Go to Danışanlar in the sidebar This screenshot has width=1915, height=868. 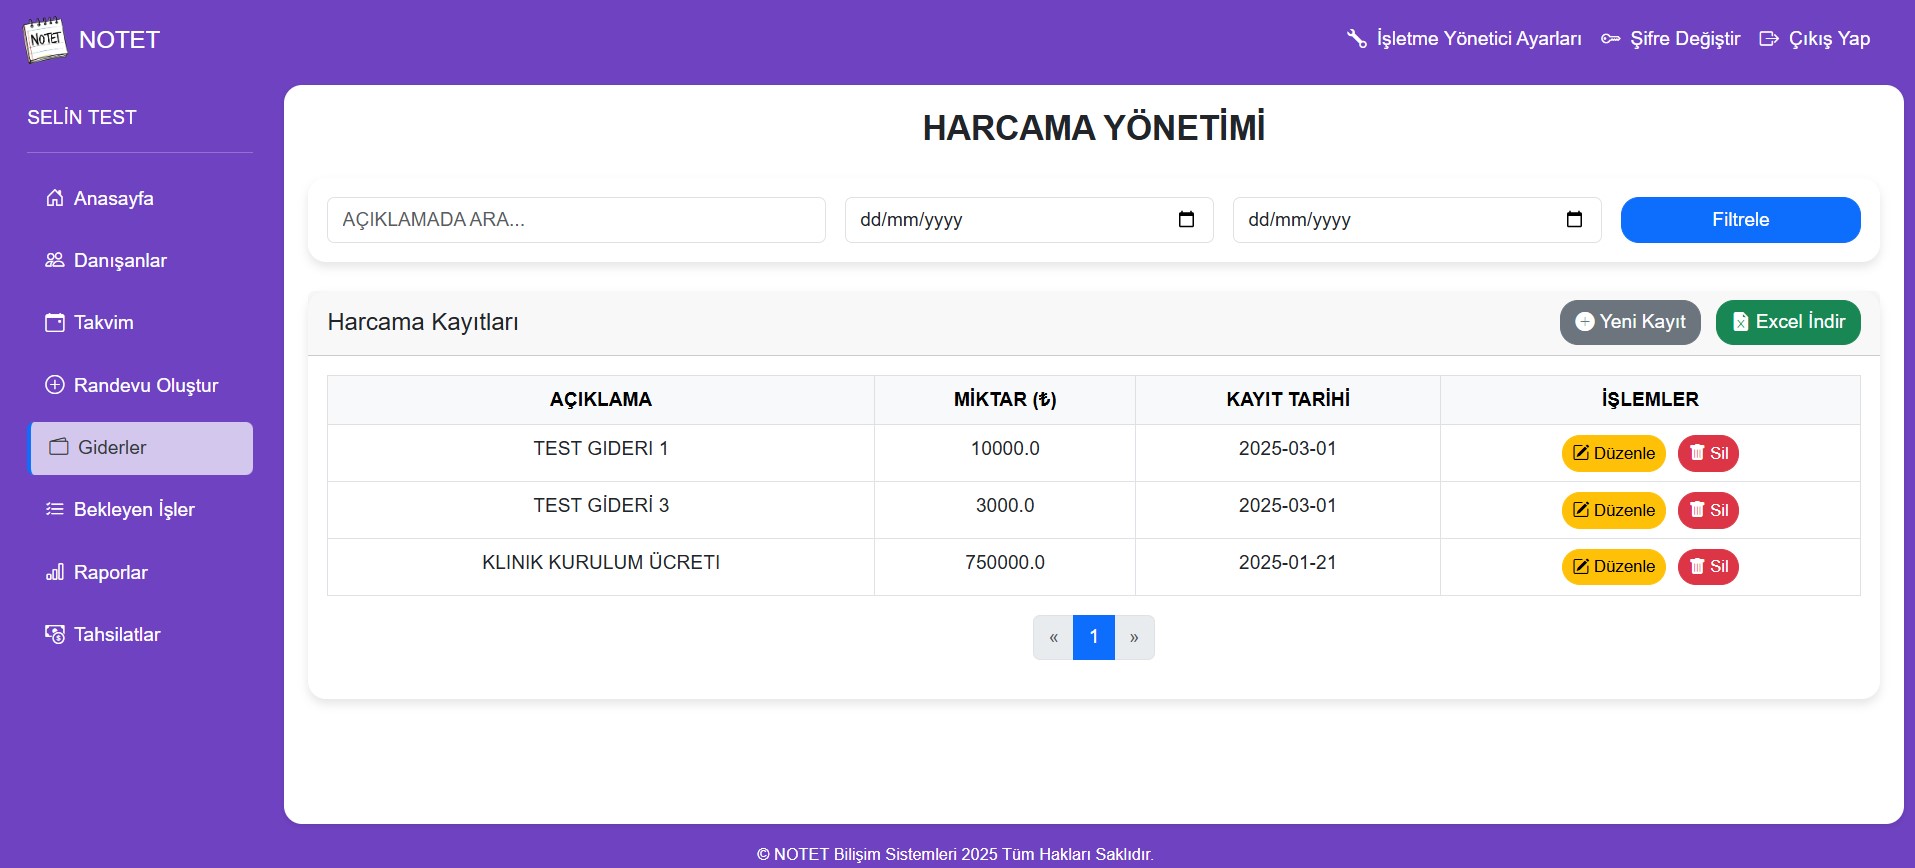(x=140, y=260)
